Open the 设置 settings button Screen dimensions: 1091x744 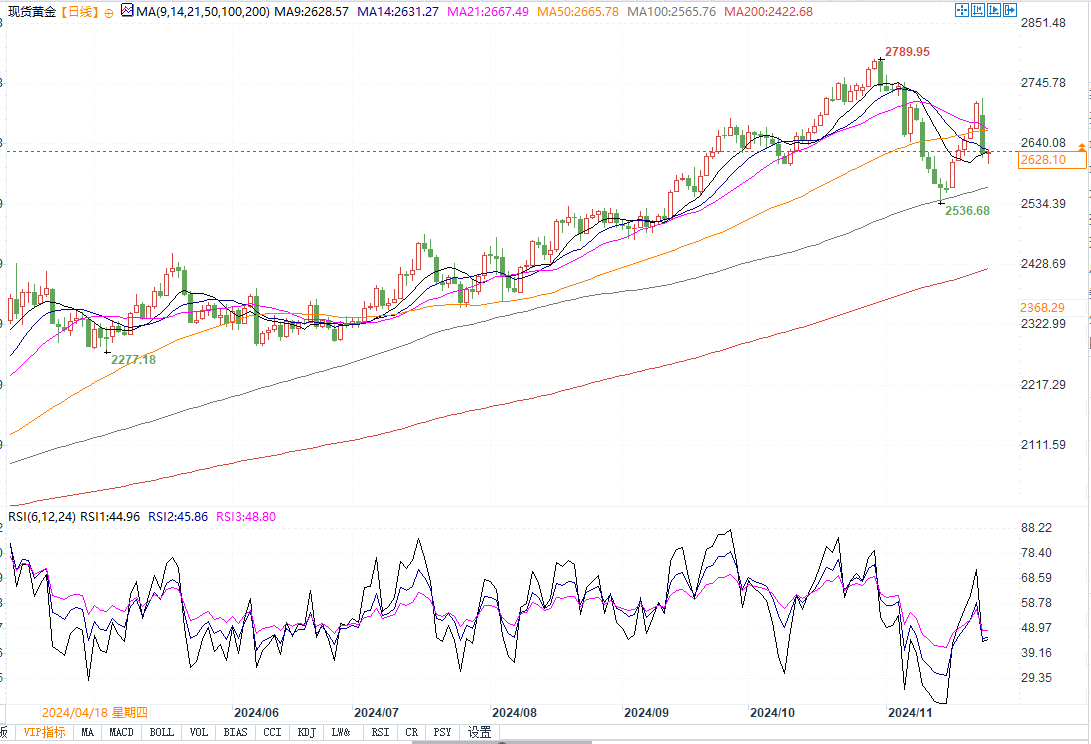(479, 732)
